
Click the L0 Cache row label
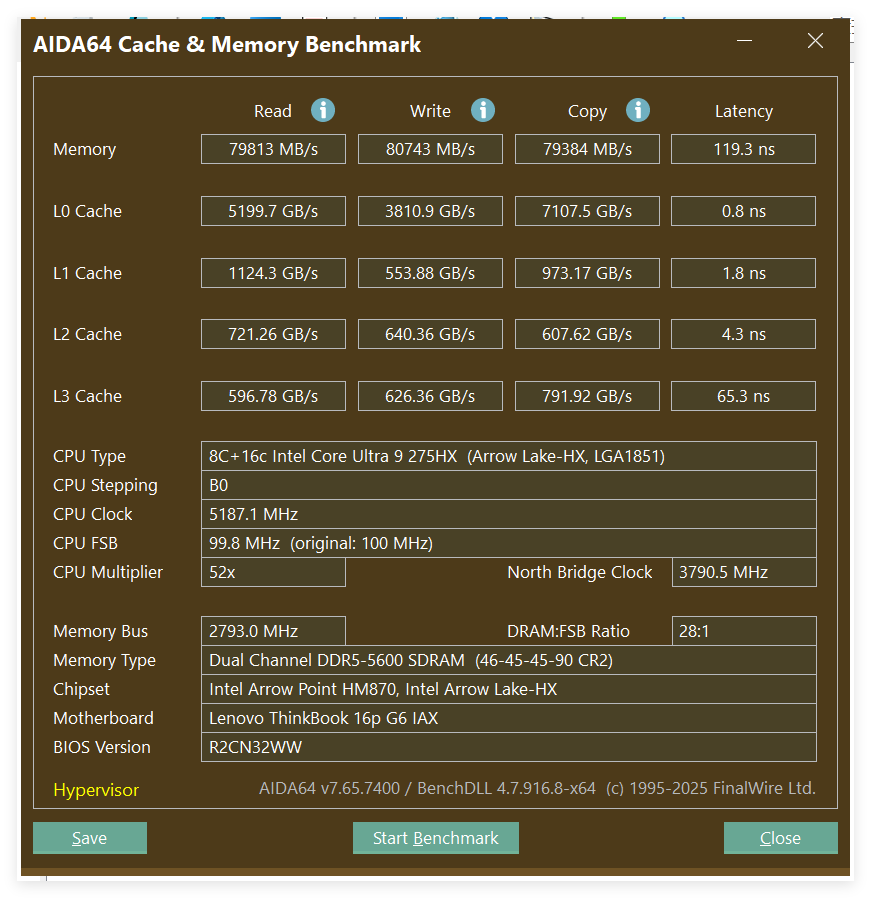87,211
